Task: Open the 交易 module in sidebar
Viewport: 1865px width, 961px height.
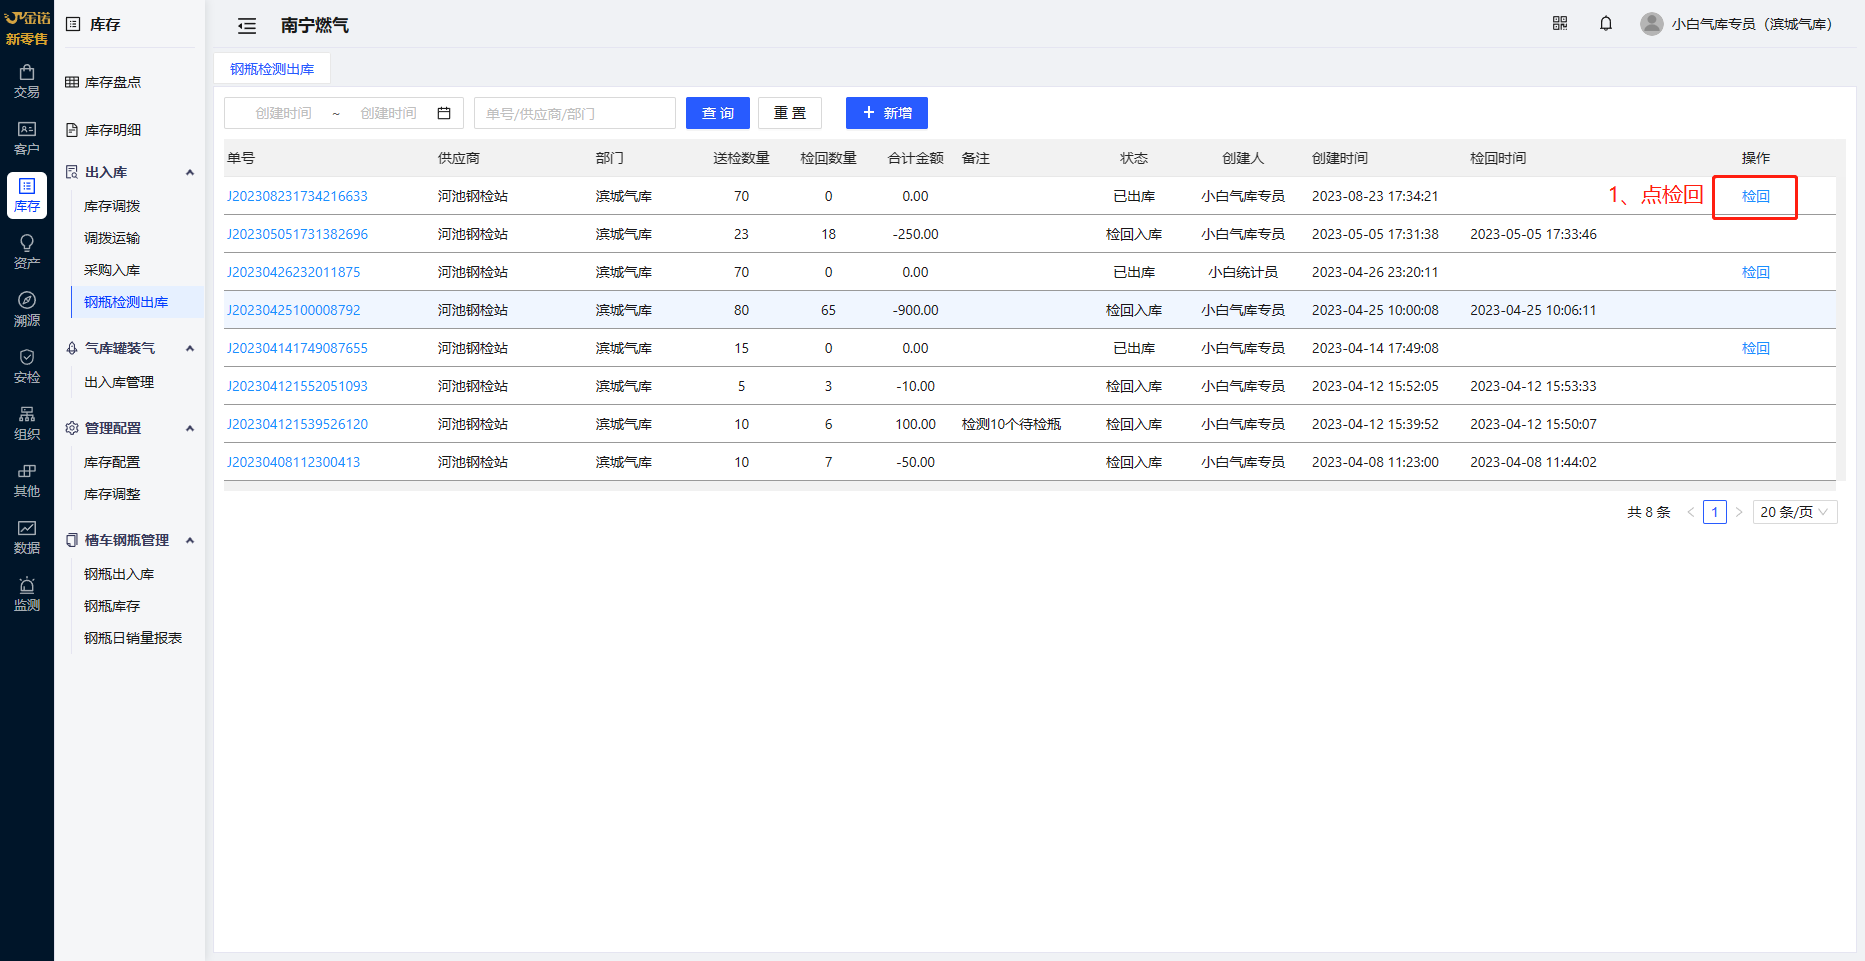Action: click(x=27, y=81)
